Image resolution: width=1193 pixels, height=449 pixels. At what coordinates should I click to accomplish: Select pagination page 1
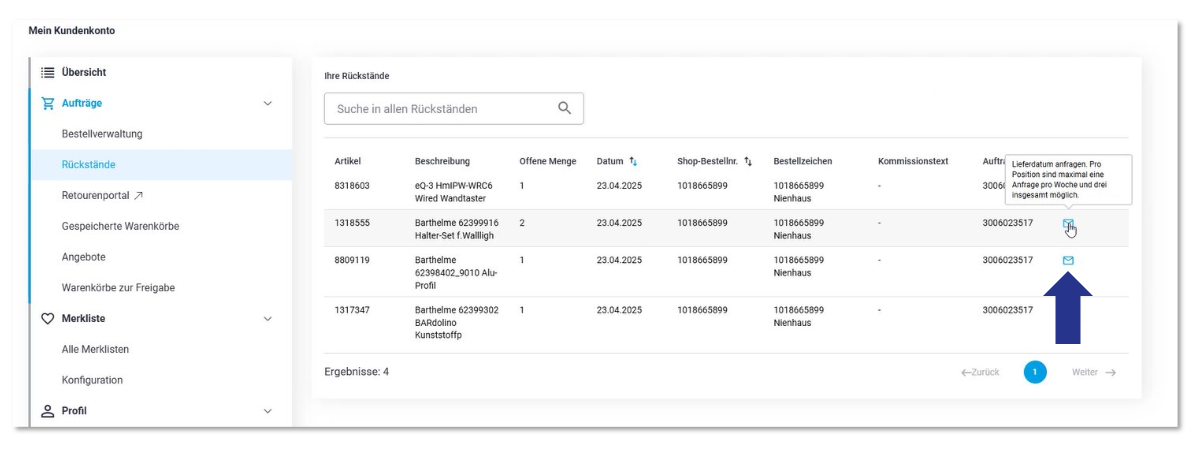(1035, 372)
